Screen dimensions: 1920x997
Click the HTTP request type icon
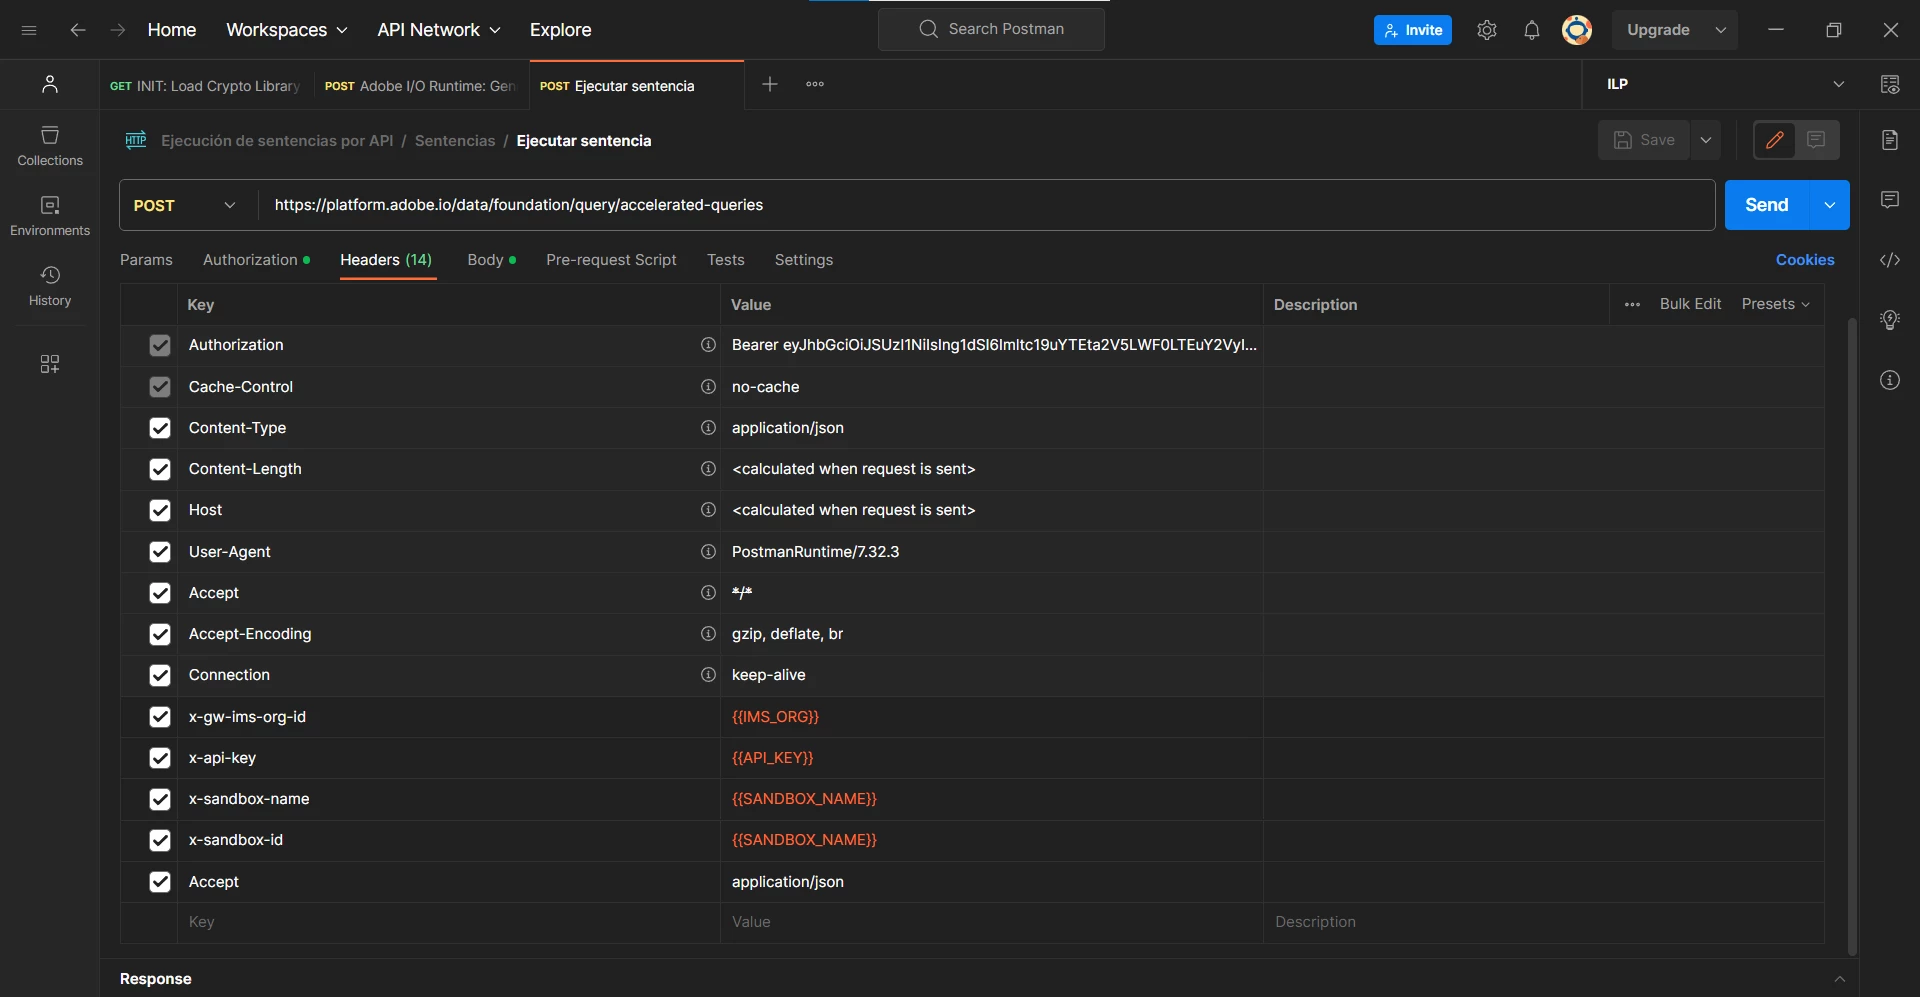tap(136, 140)
